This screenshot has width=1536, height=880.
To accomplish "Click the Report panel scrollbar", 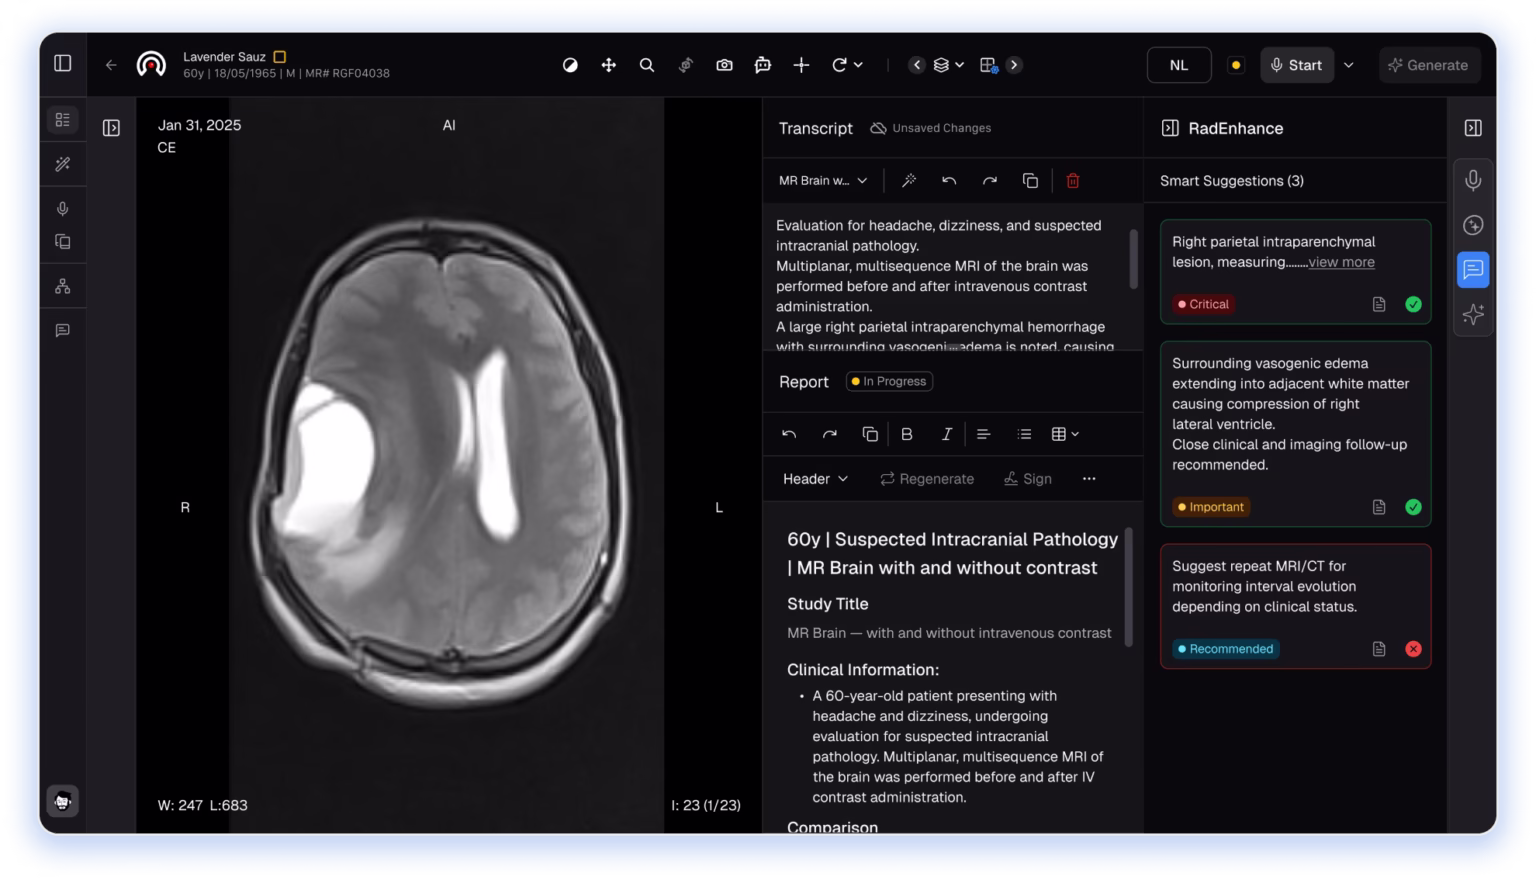I will 1129,588.
